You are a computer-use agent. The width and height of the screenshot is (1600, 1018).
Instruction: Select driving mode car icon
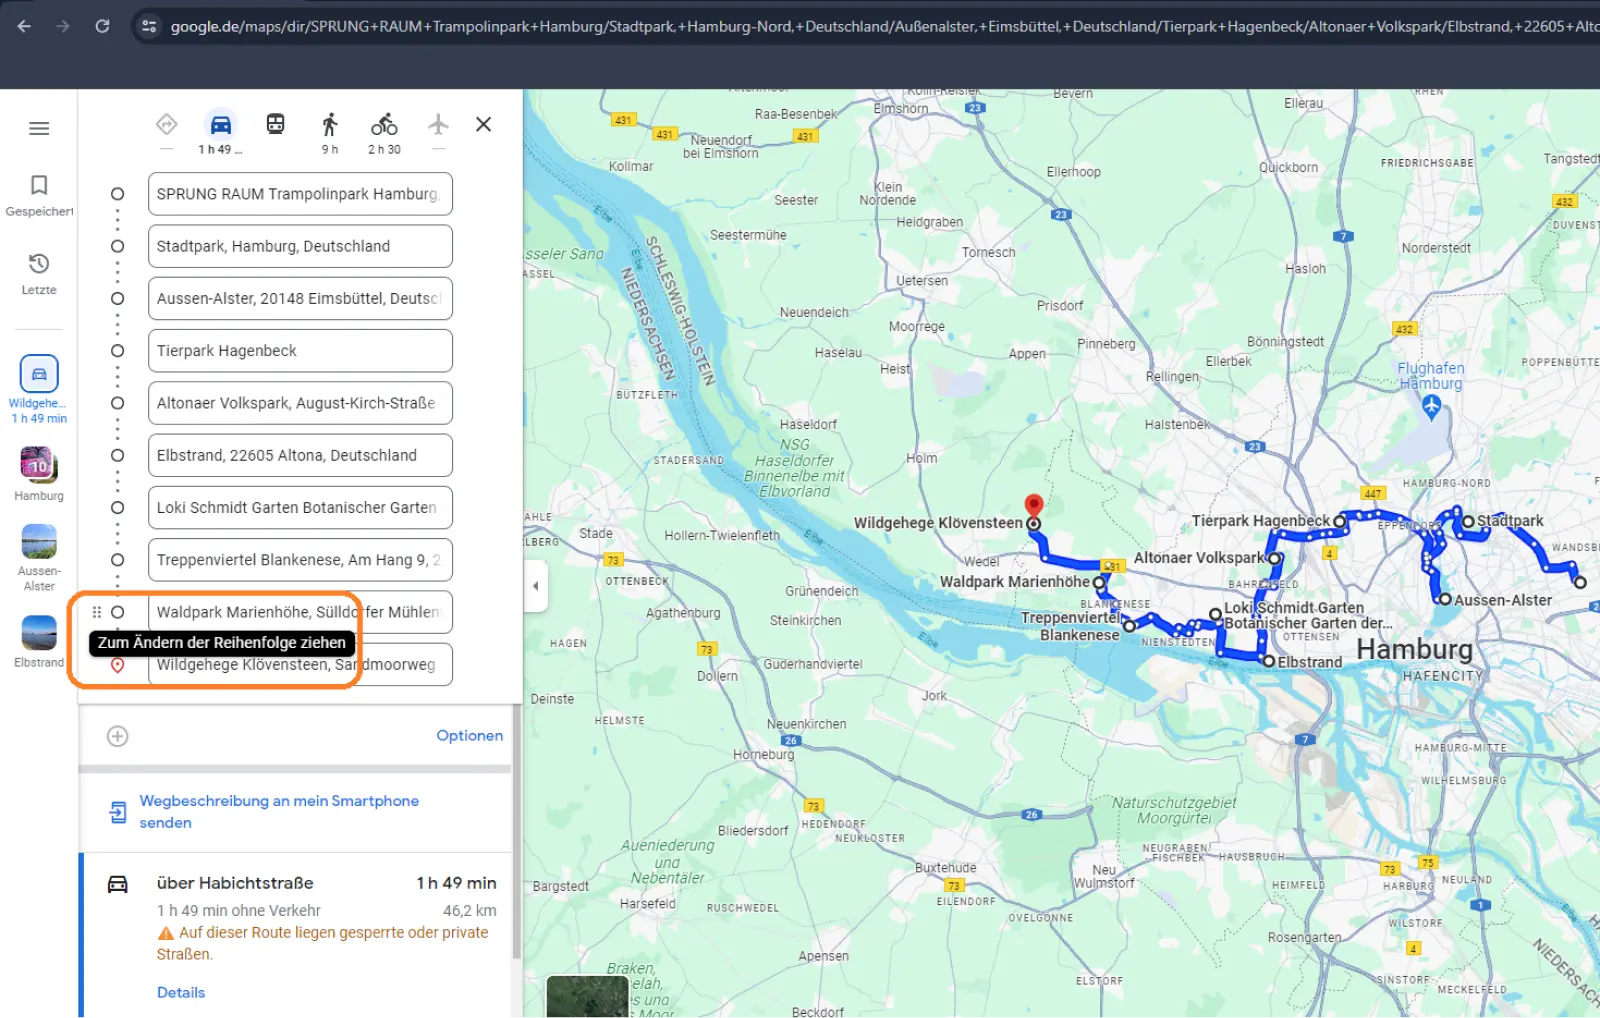click(x=220, y=124)
